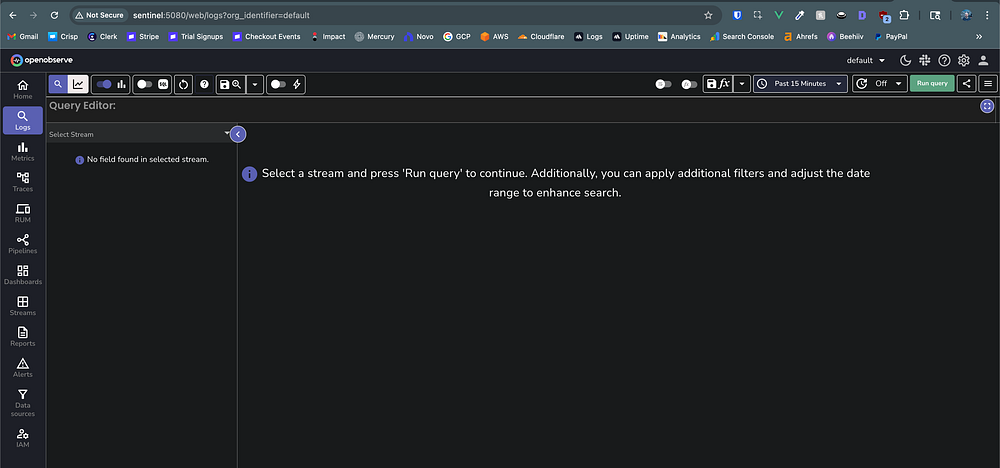Image resolution: width=1000 pixels, height=468 pixels.
Task: Open the Checkout Events bookmark
Action: click(267, 36)
